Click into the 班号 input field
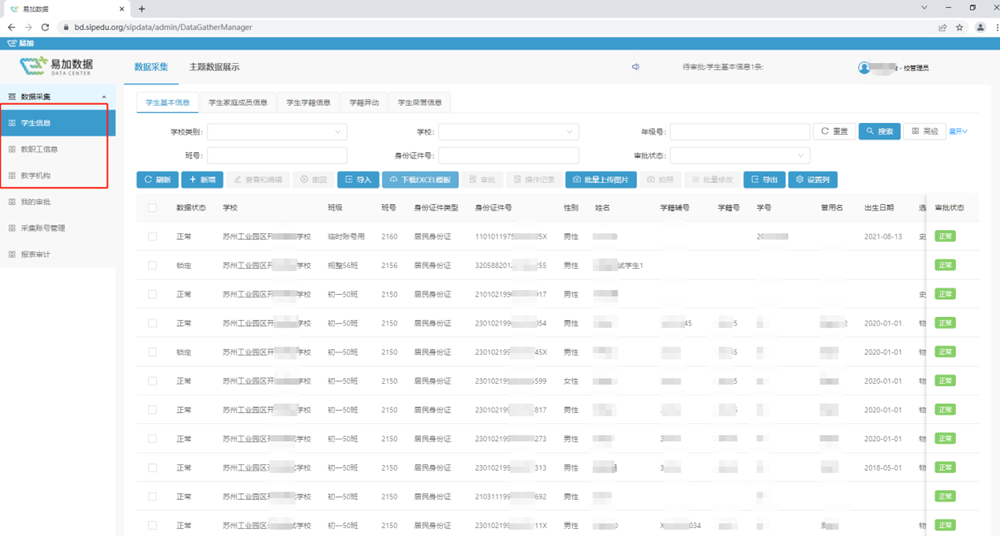Viewport: 1000px width, 536px height. pos(277,156)
